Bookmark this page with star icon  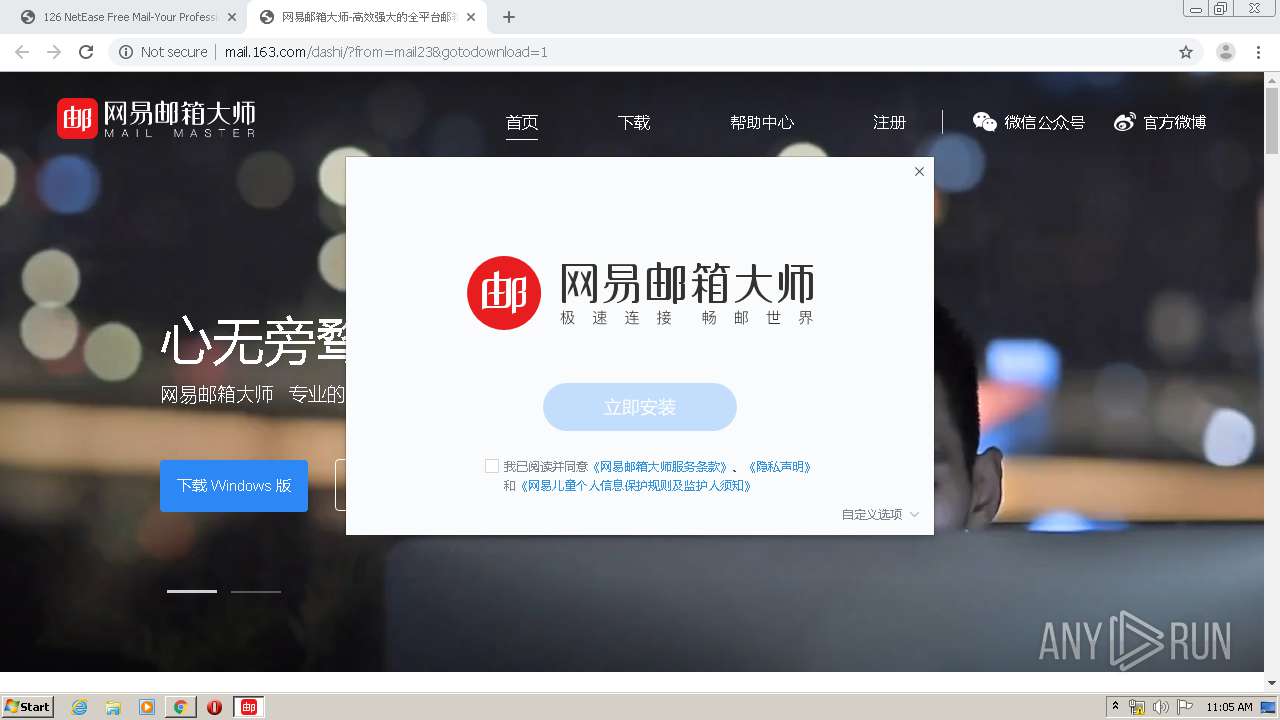[1186, 52]
